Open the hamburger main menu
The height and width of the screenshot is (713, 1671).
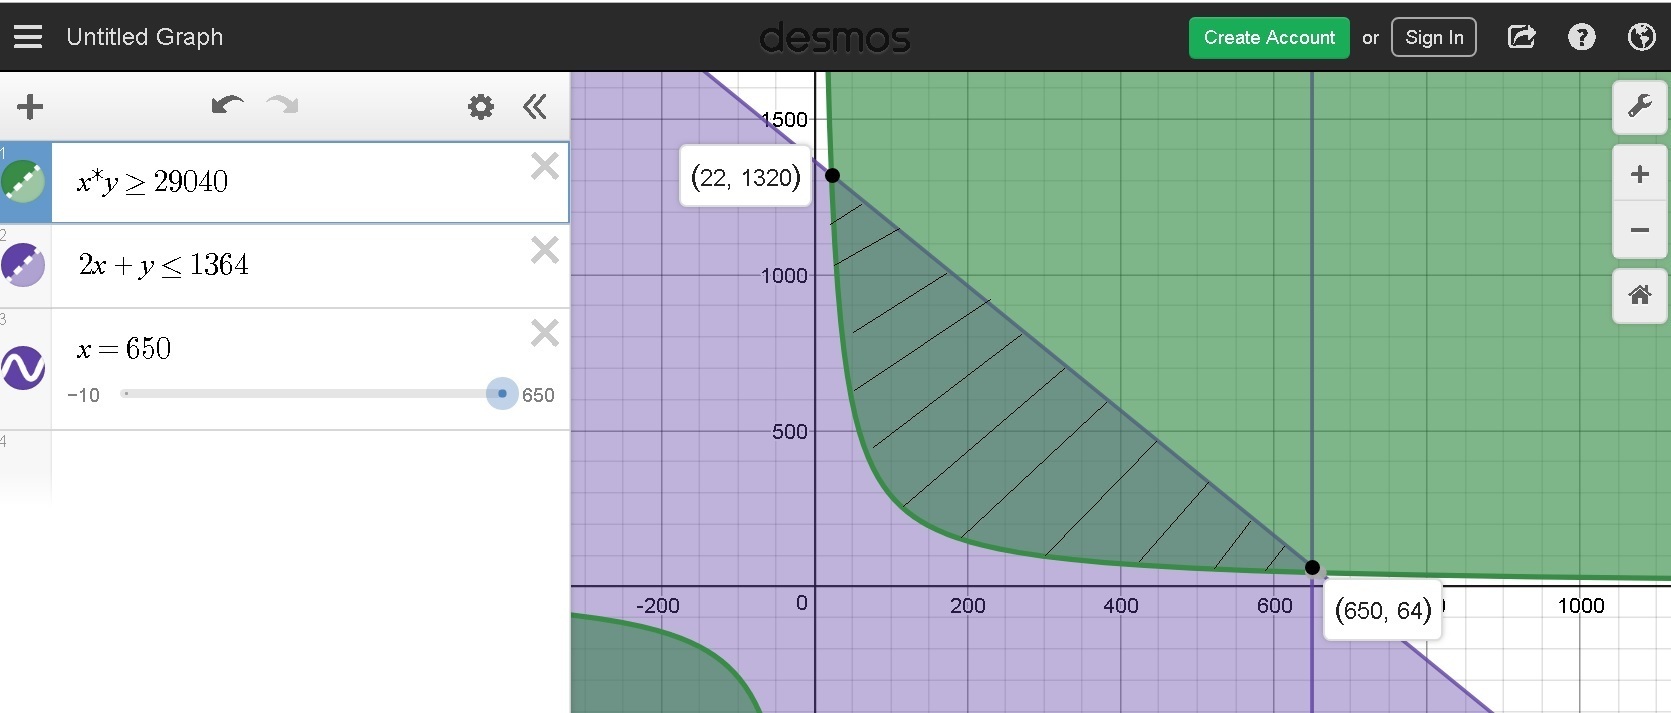tap(28, 37)
